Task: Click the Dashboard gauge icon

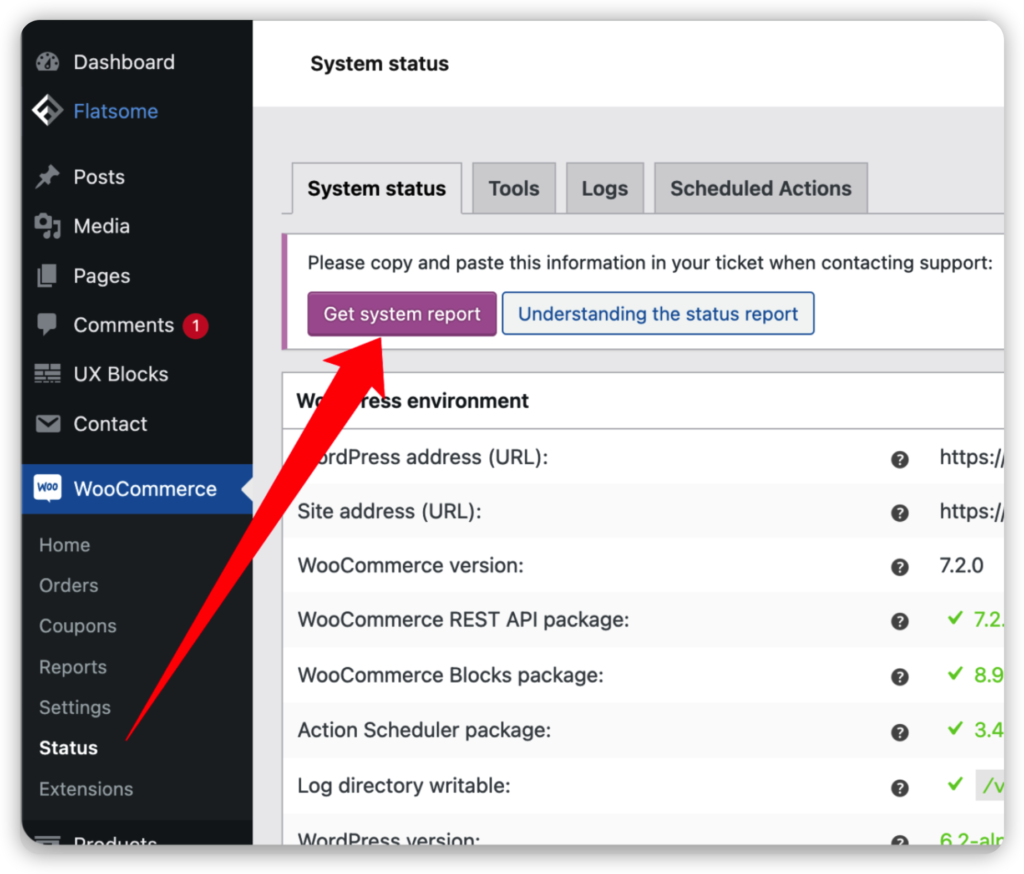Action: click(48, 62)
